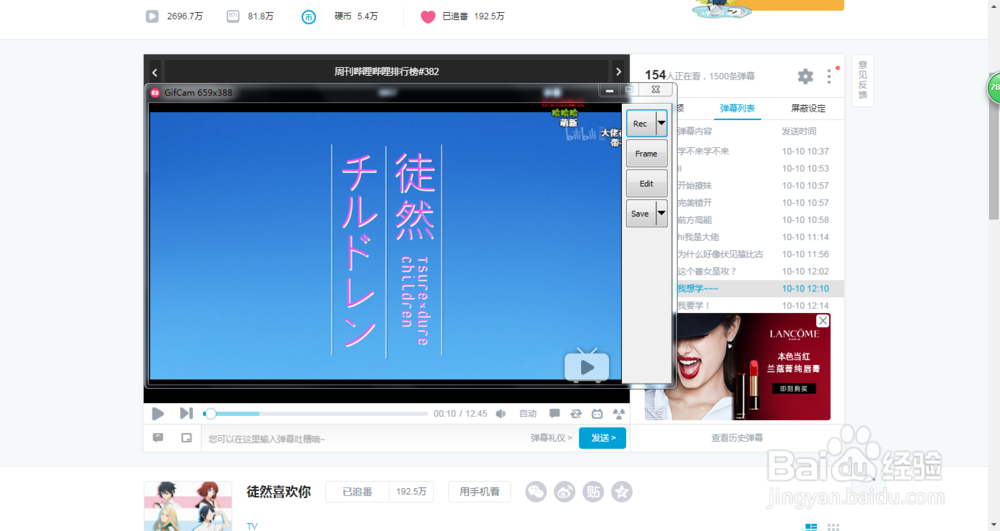Viewport: 1000px width, 531px height.
Task: Click the mini-window icon beside danmaku input
Action: pos(186,438)
